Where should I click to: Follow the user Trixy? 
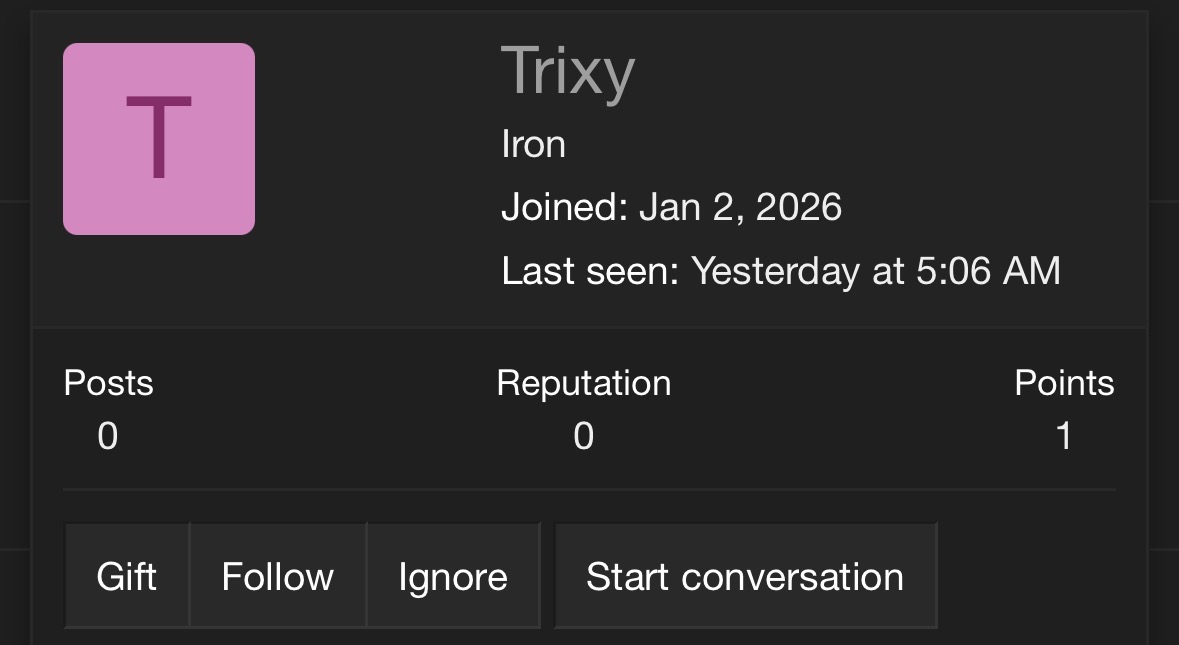277,577
